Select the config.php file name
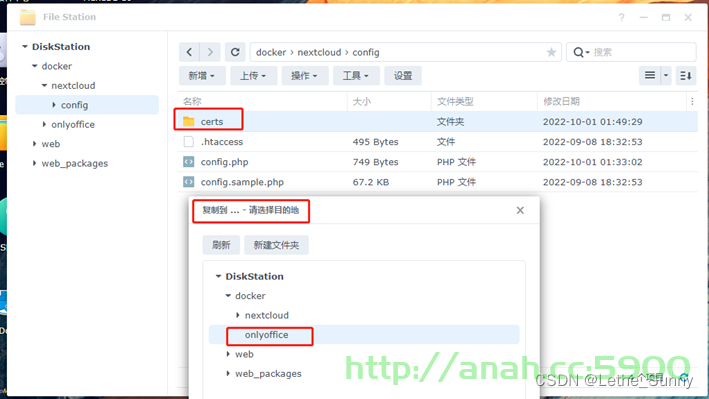This screenshot has height=399, width=709. (224, 162)
